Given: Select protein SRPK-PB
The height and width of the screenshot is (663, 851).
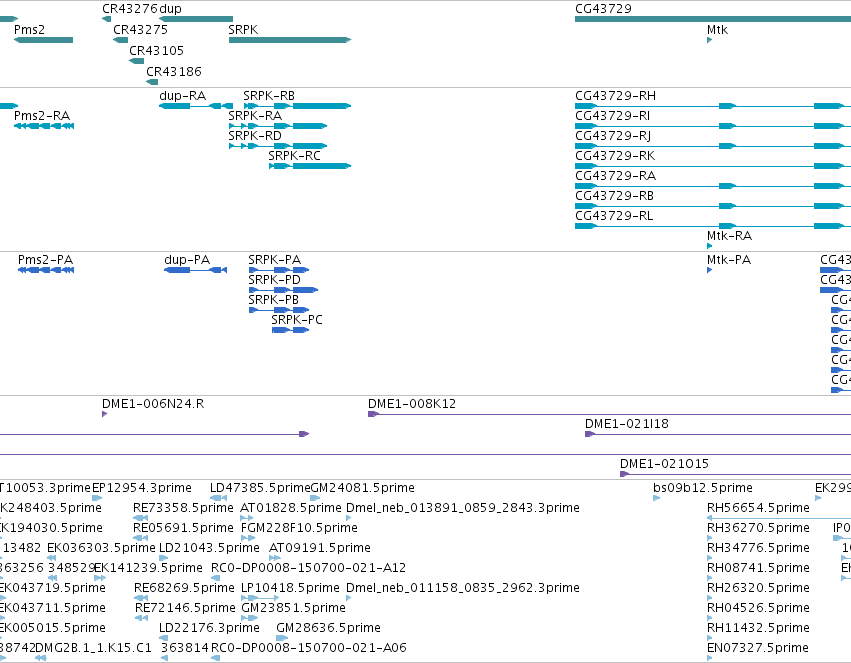Looking at the screenshot, I should [279, 310].
